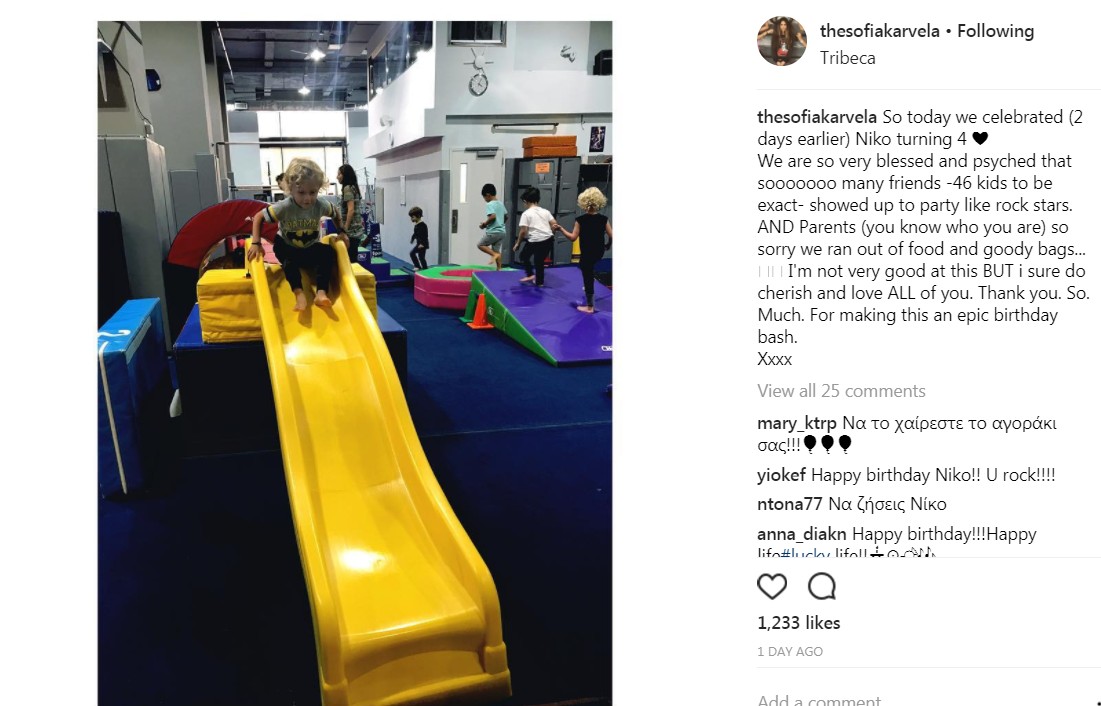Like the post with the heart icon
Viewport: 1101px width, 706px height.
tap(772, 586)
